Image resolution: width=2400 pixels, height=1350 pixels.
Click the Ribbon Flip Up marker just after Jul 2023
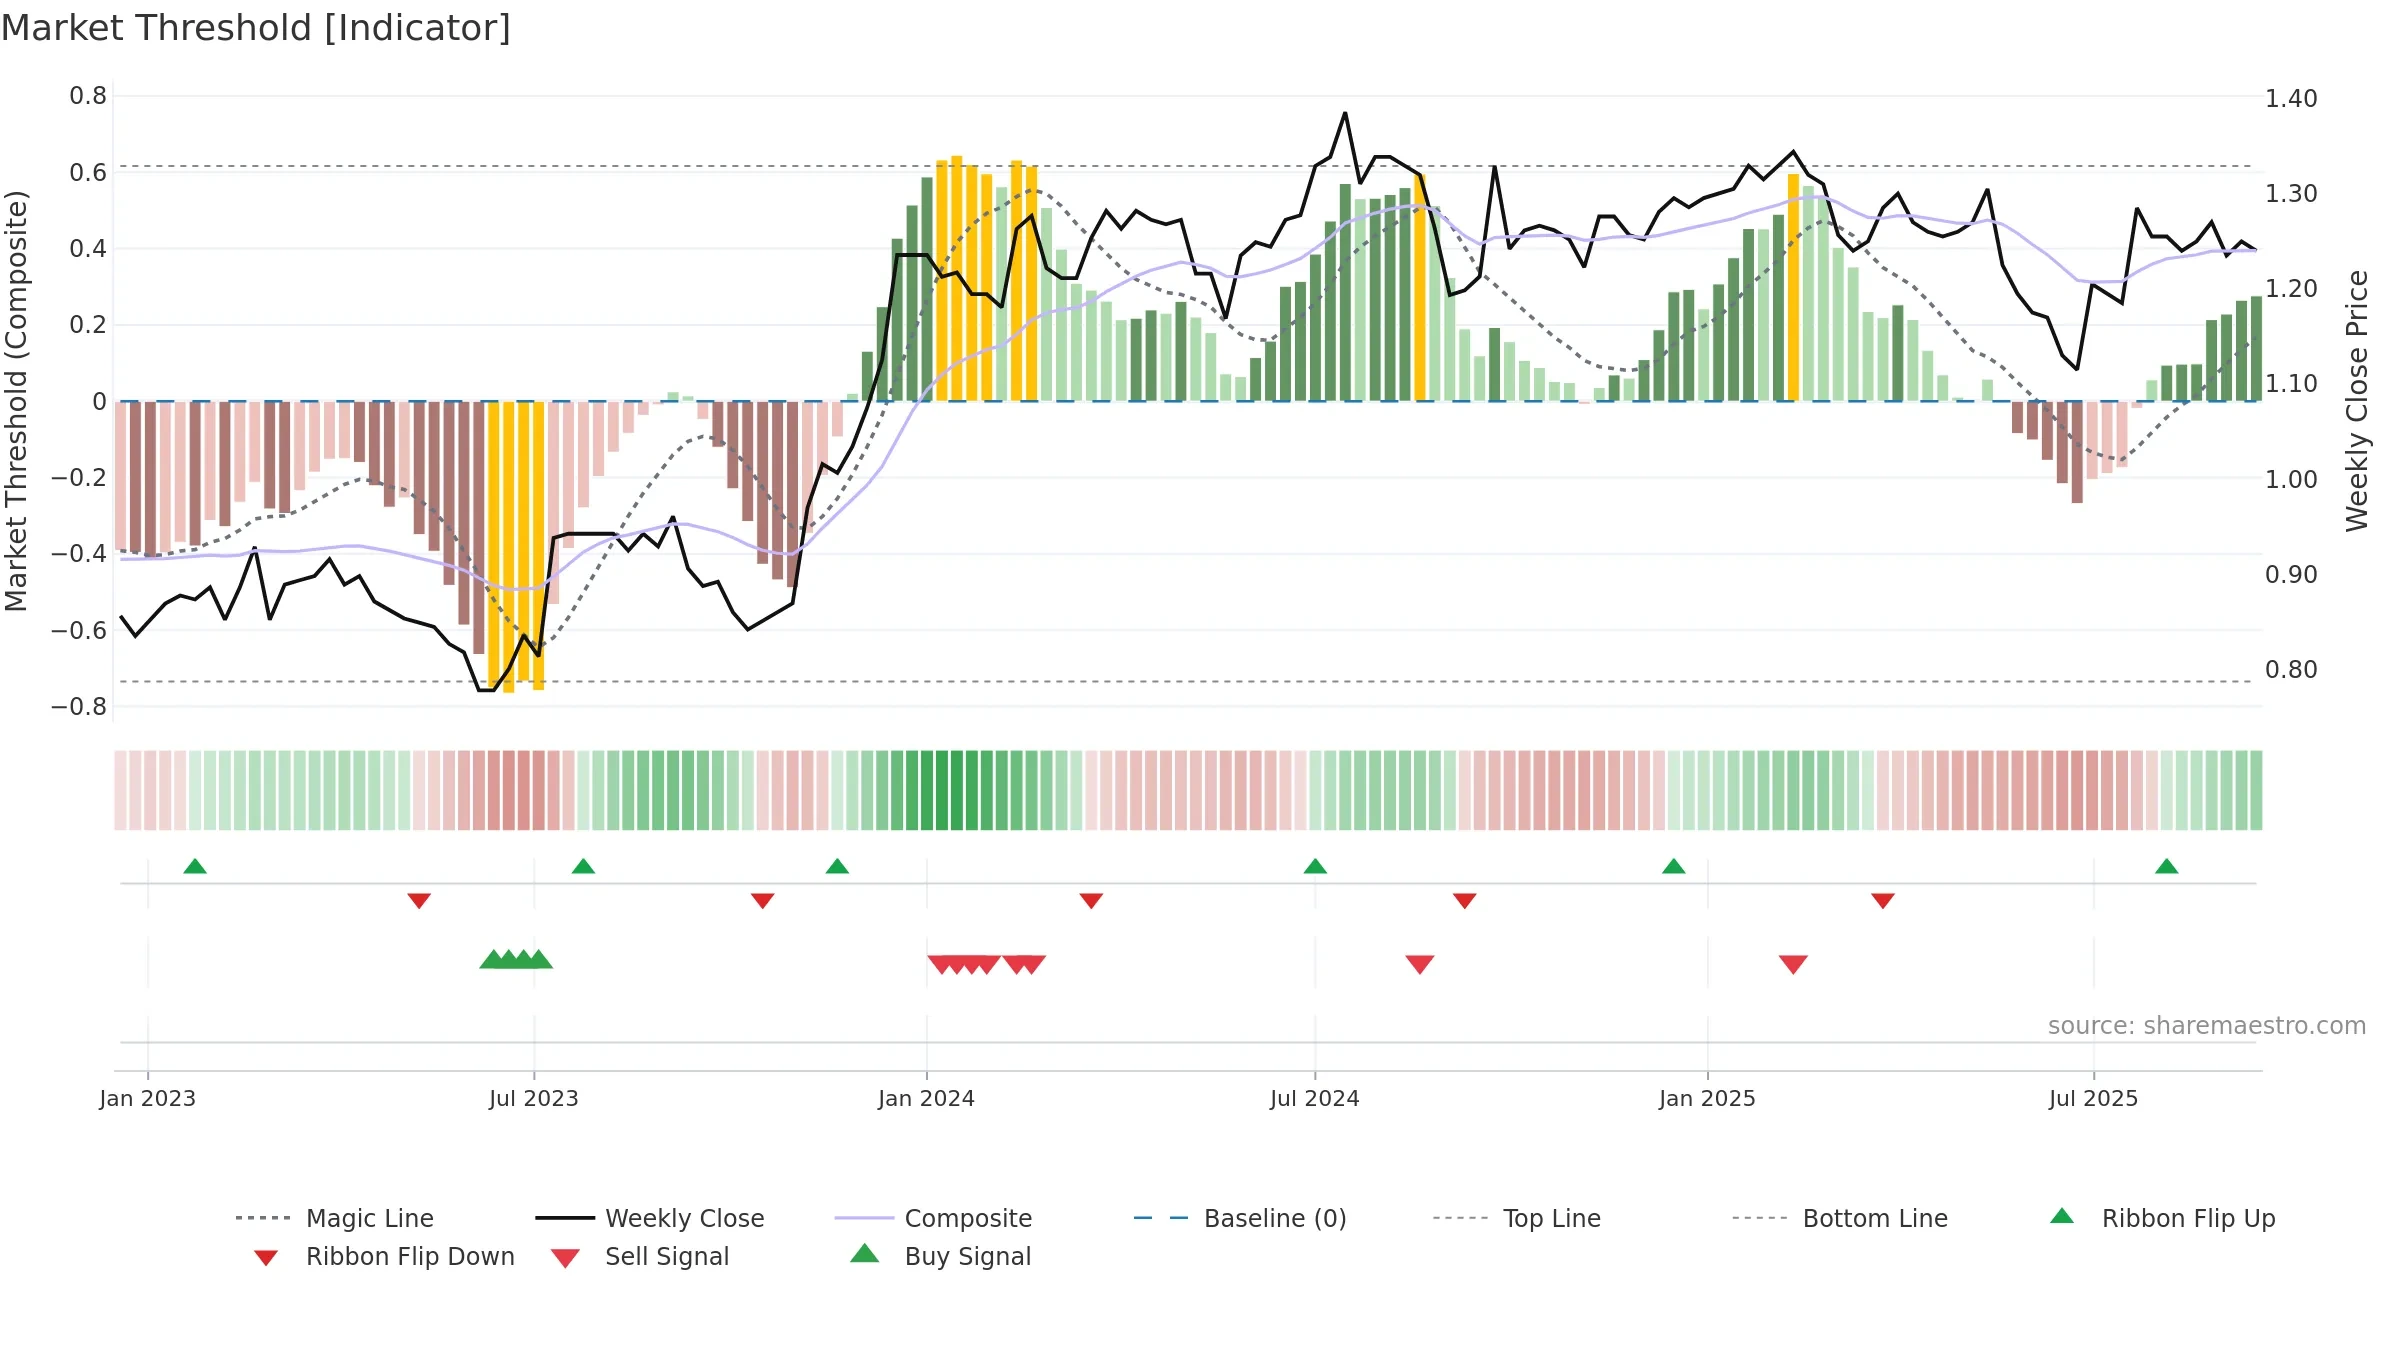click(583, 866)
